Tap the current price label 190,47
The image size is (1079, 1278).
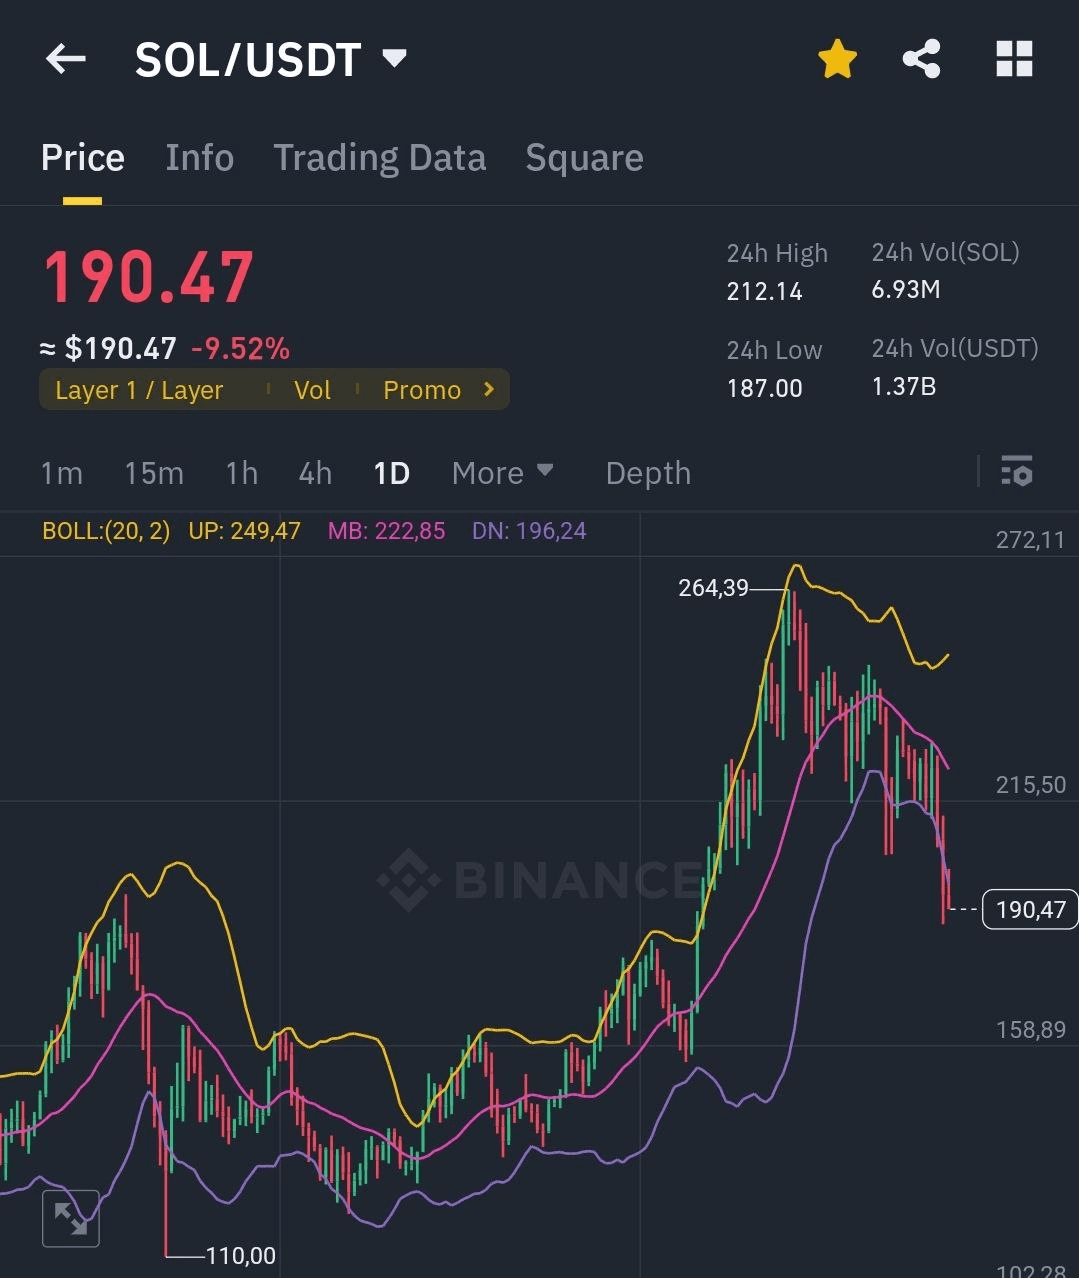(1030, 909)
